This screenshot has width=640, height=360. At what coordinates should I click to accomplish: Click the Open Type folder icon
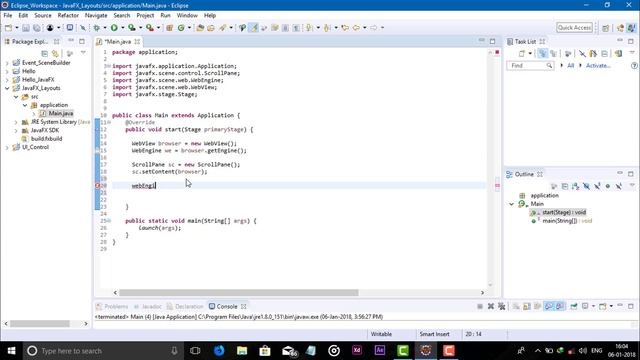[x=200, y=28]
